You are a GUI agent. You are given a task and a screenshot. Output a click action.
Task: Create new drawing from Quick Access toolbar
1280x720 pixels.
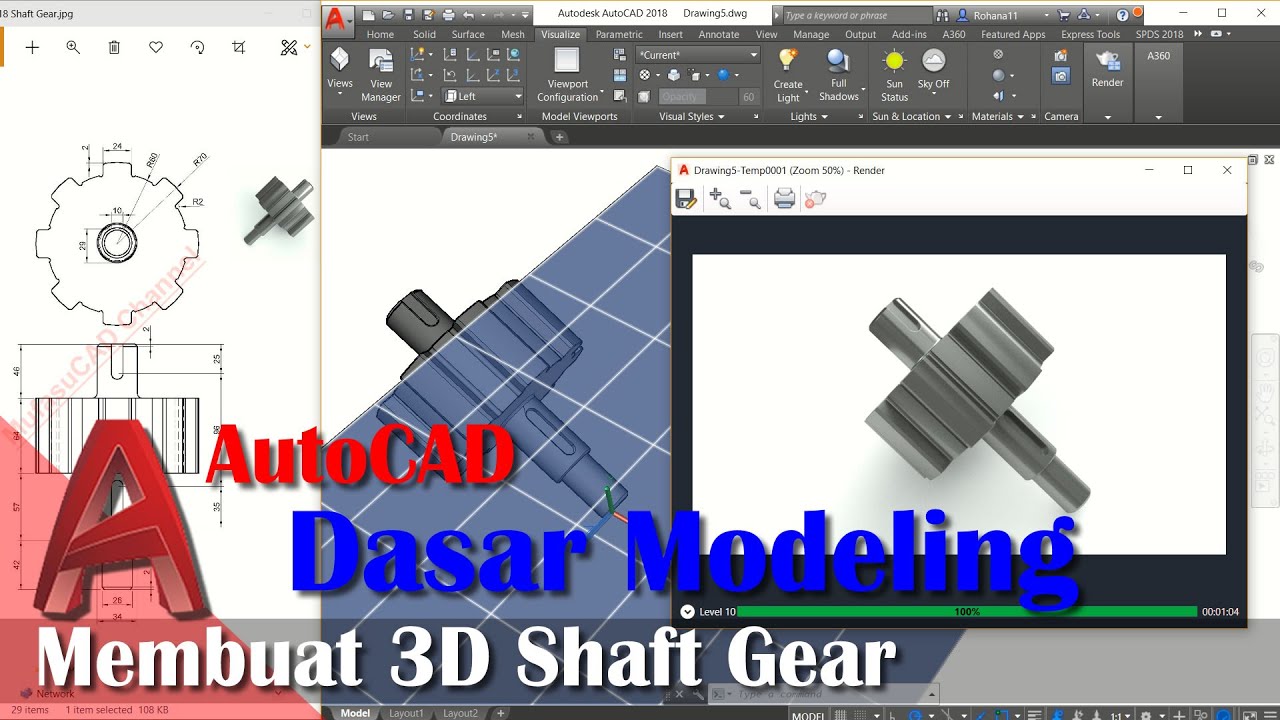point(368,15)
